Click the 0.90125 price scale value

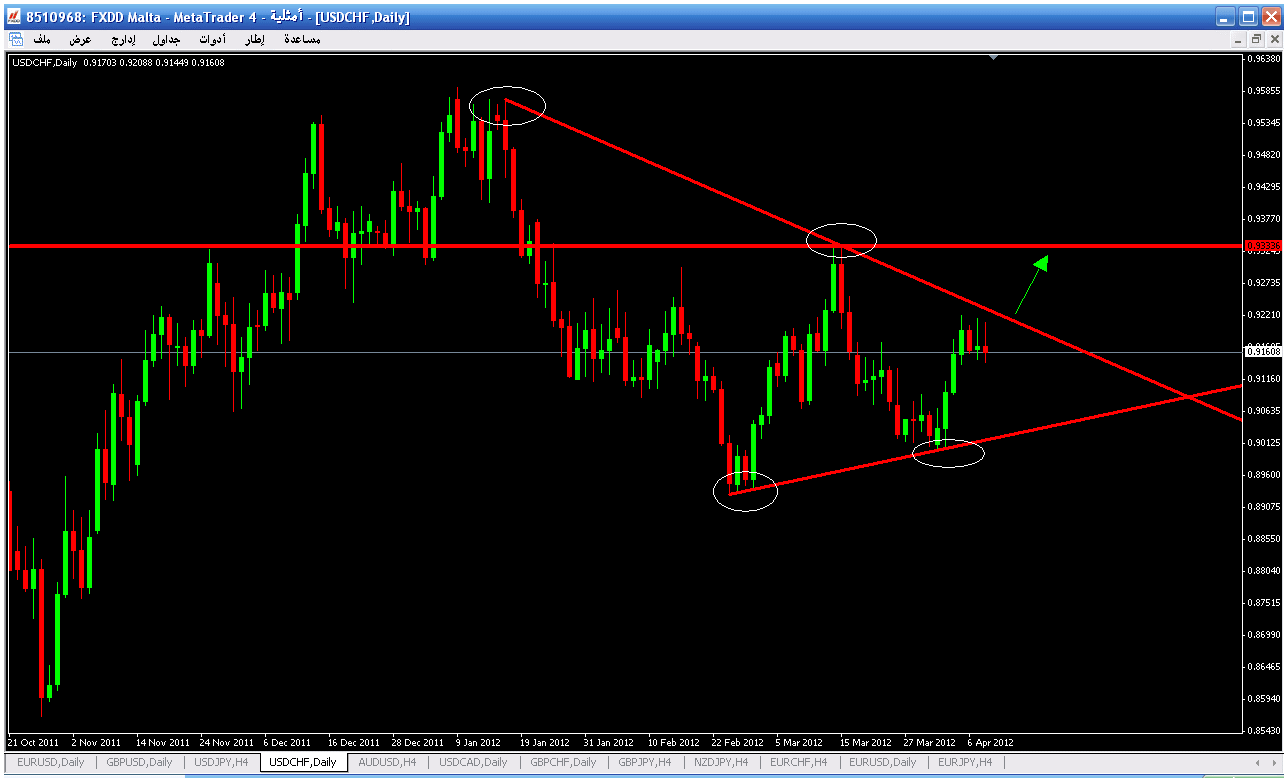pos(1263,442)
